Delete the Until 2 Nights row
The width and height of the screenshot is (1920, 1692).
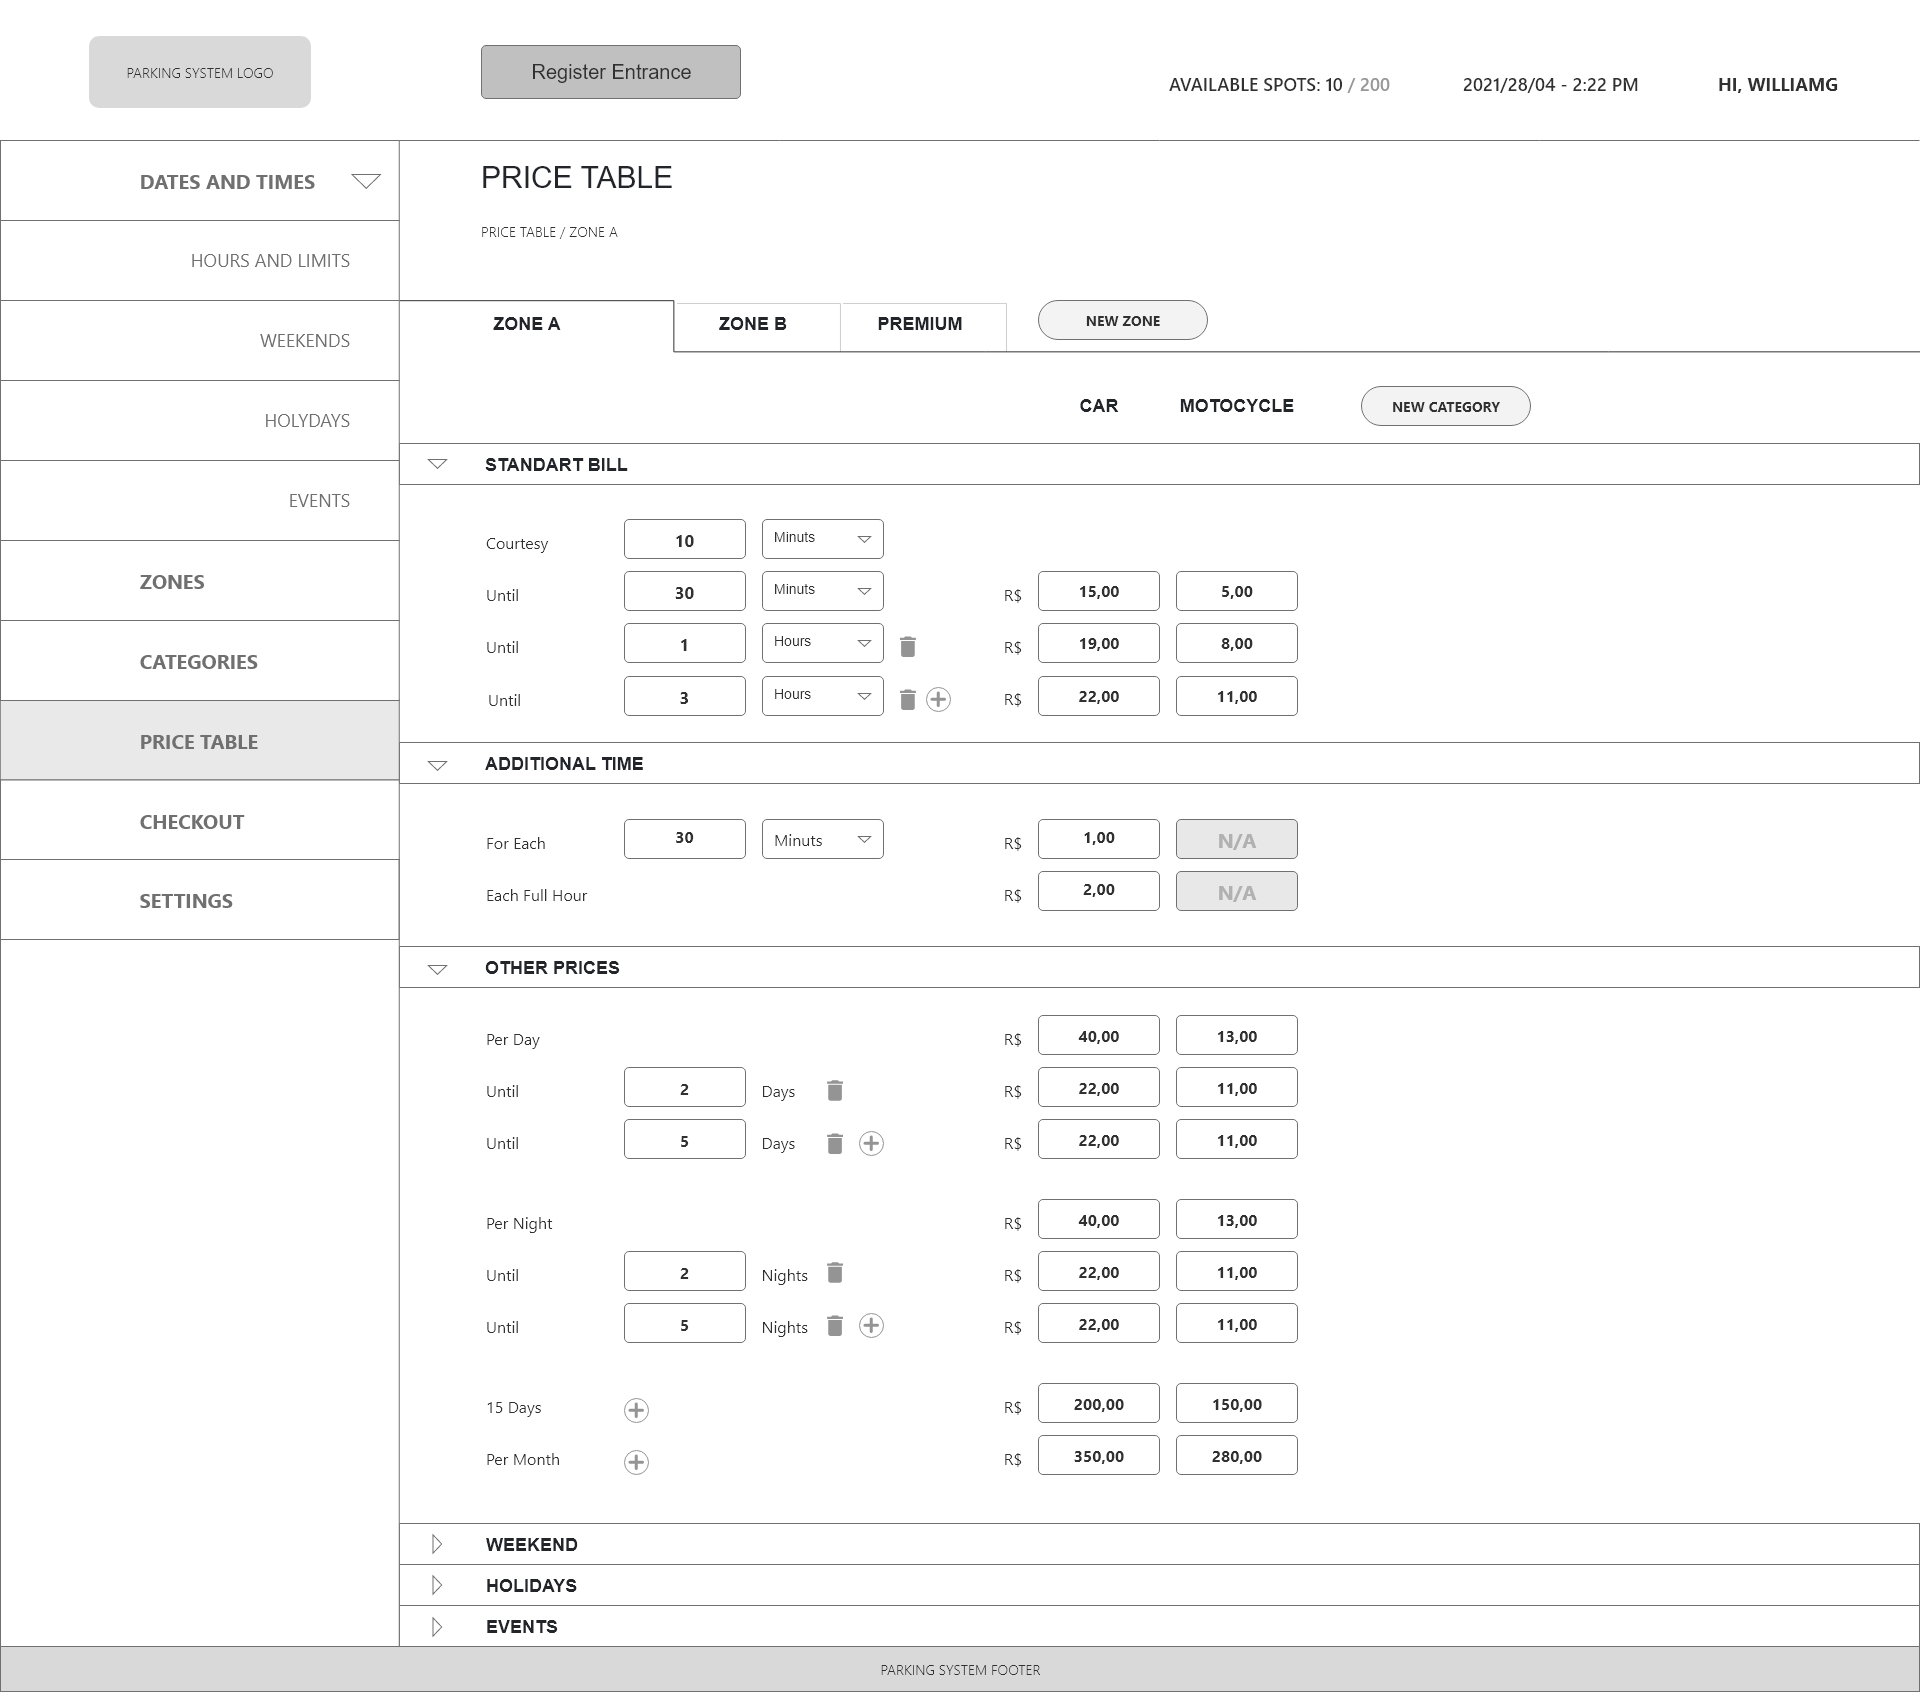[x=835, y=1273]
